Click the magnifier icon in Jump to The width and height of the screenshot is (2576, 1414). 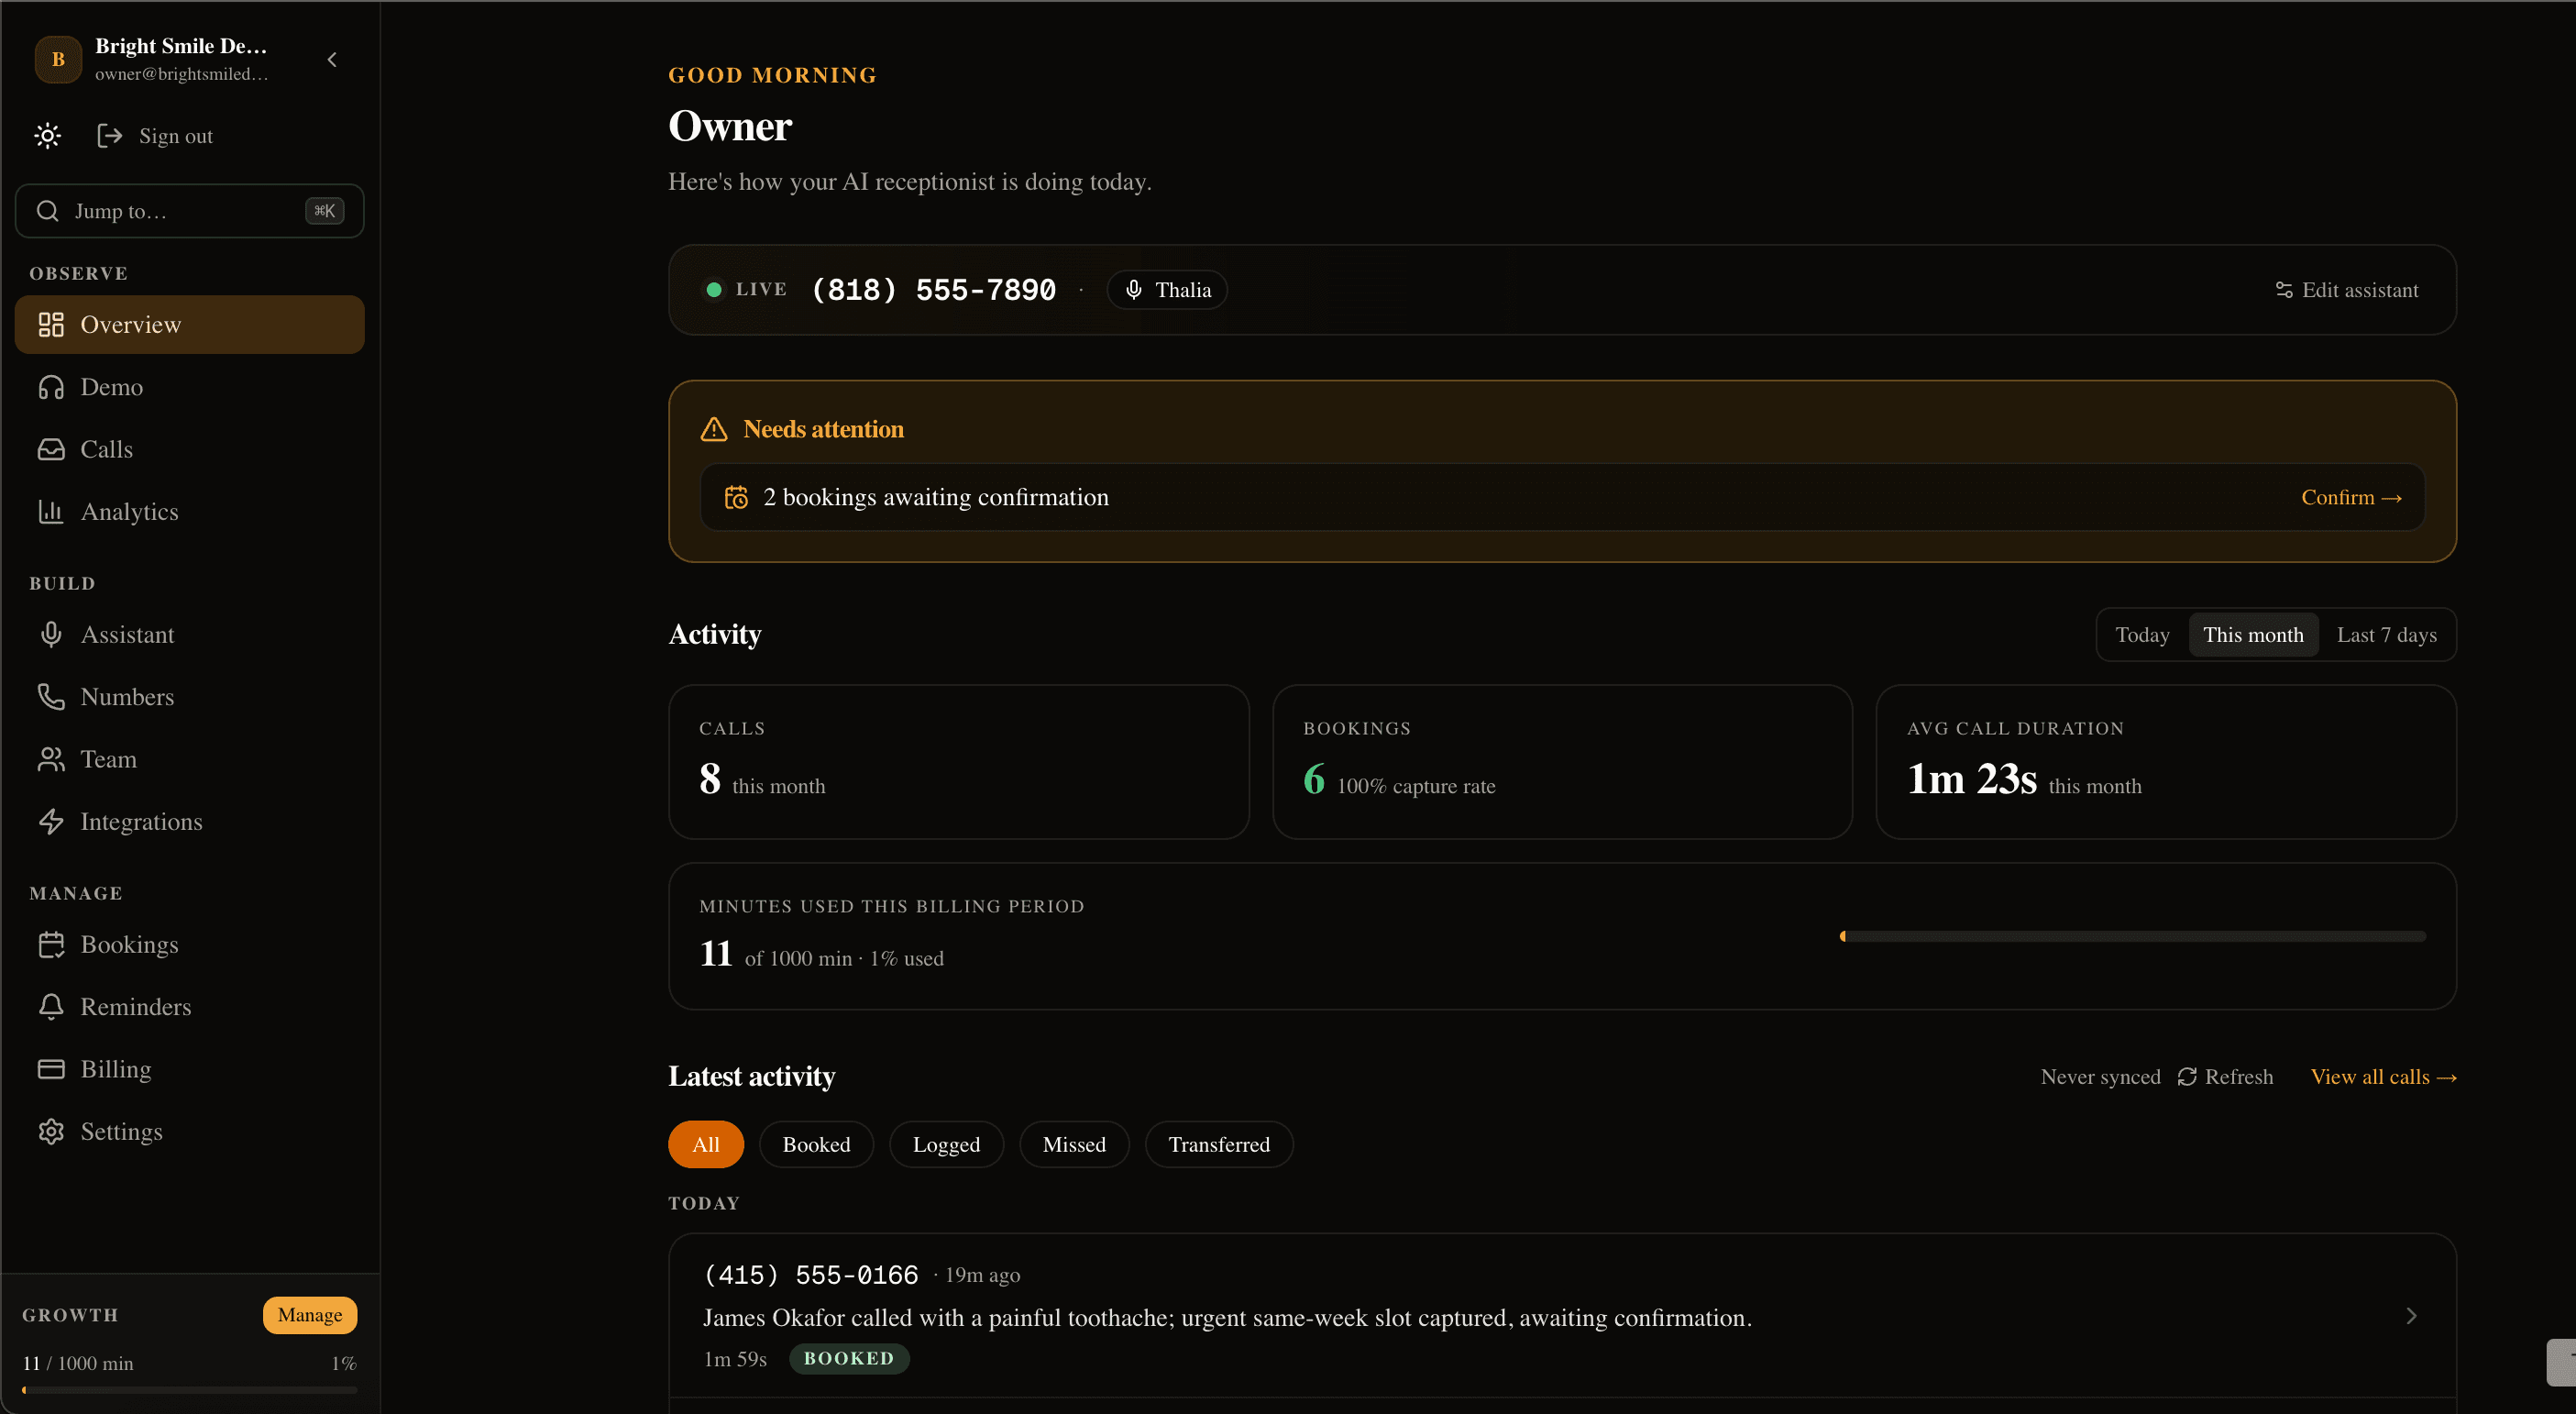pyautogui.click(x=47, y=211)
